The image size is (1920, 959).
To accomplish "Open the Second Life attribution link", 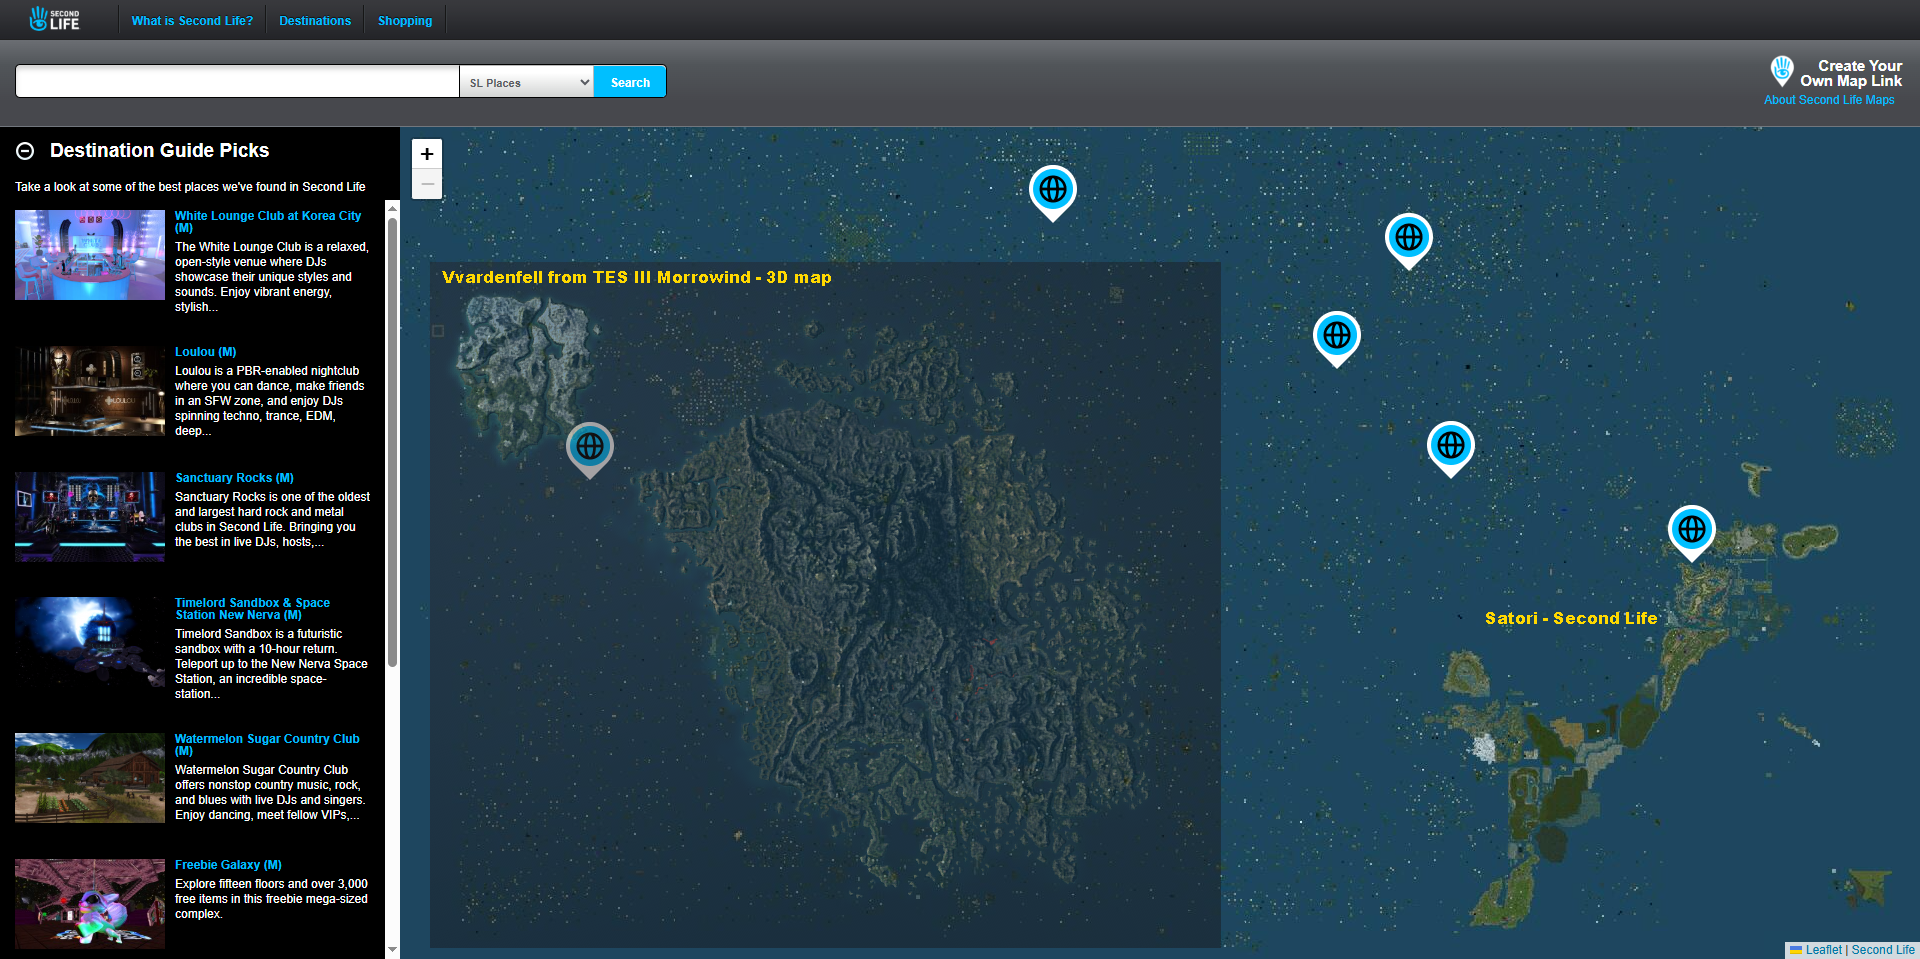I will coord(1883,950).
